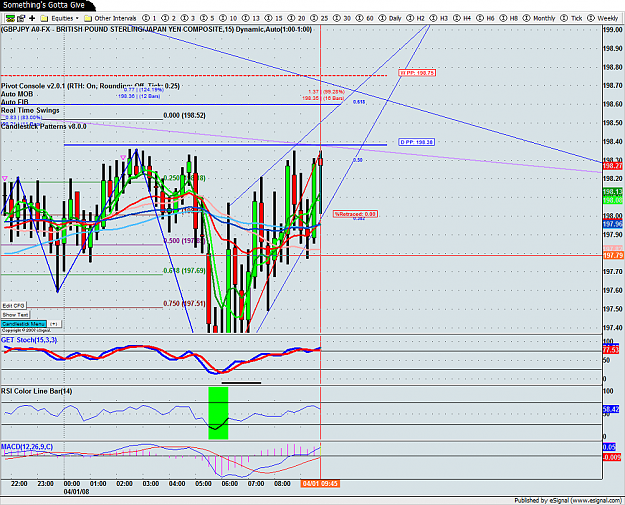Click the Show Text button
Screen dimensions: 625x505
[15, 315]
